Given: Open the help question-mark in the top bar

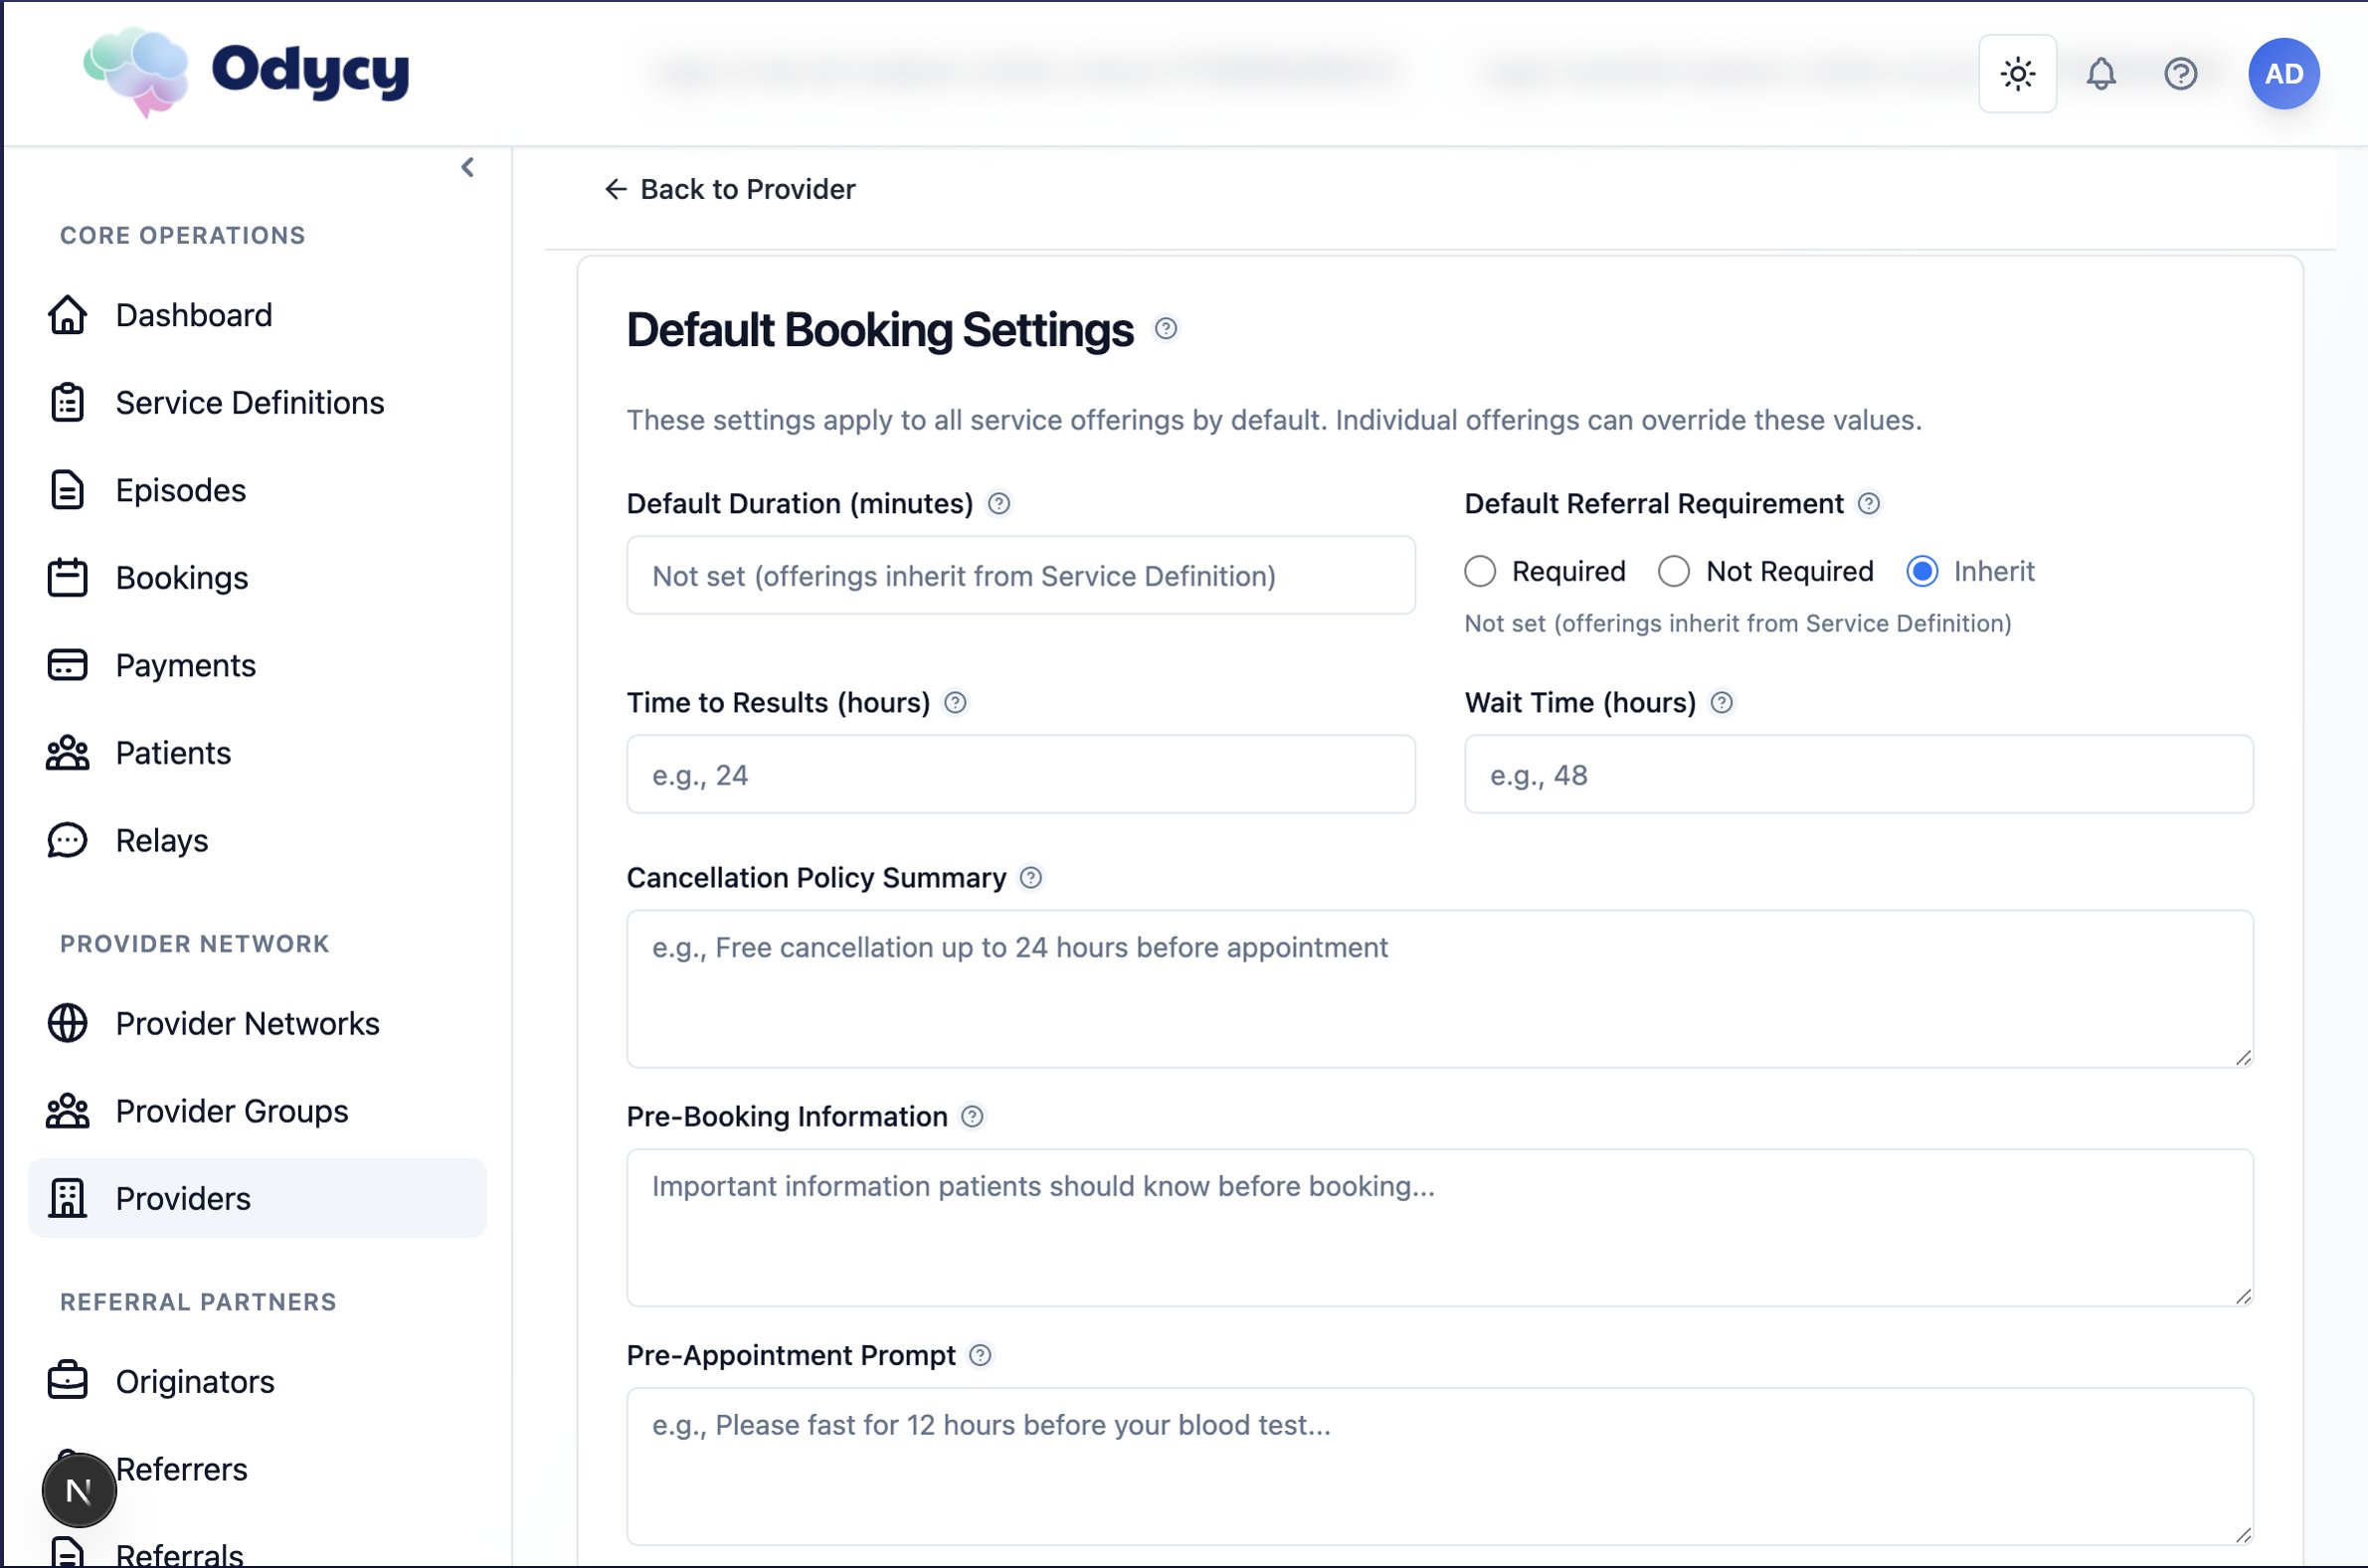Looking at the screenshot, I should 2181,73.
